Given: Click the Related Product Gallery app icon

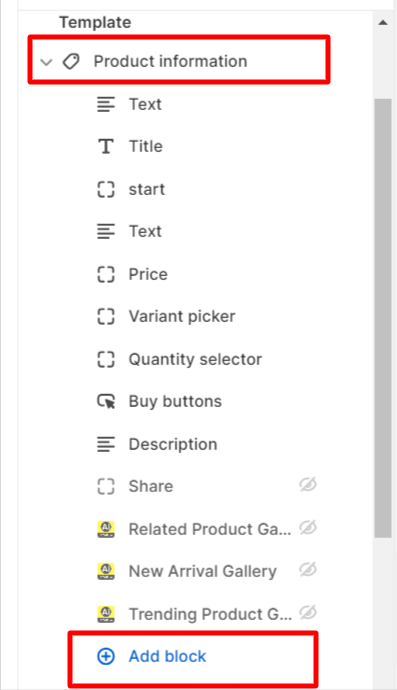Looking at the screenshot, I should tap(106, 529).
